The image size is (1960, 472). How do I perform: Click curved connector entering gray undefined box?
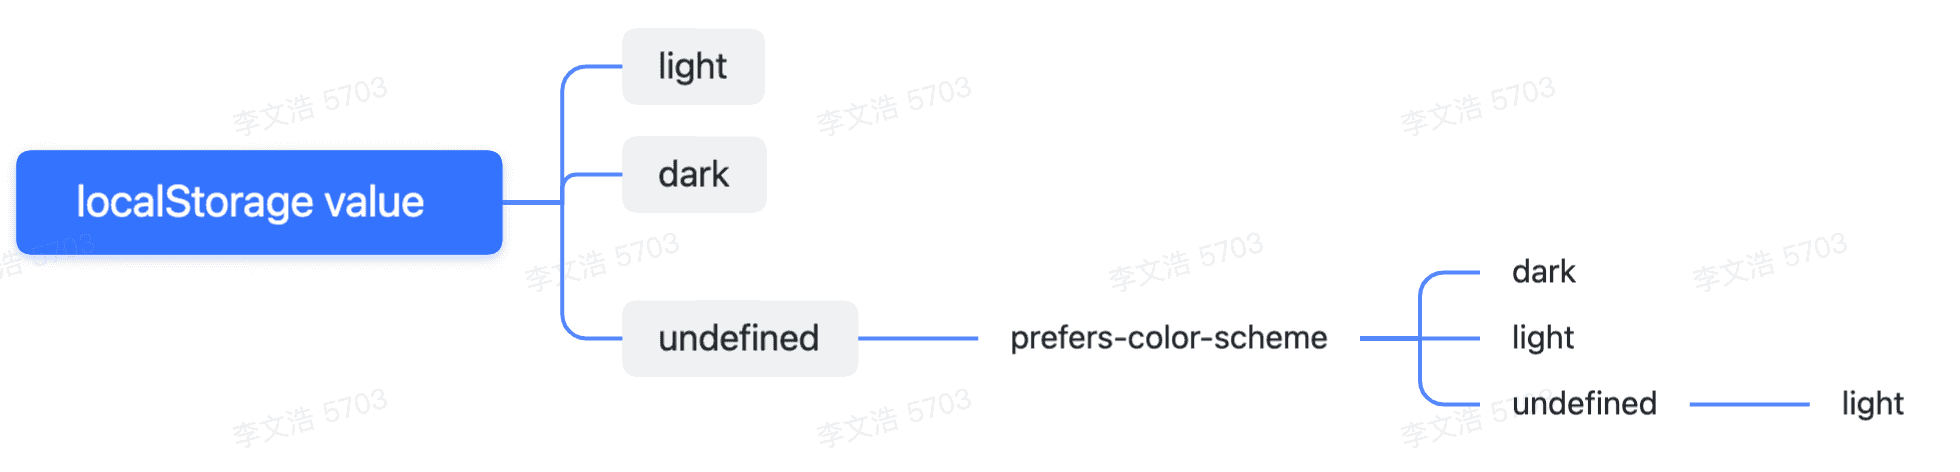(590, 338)
